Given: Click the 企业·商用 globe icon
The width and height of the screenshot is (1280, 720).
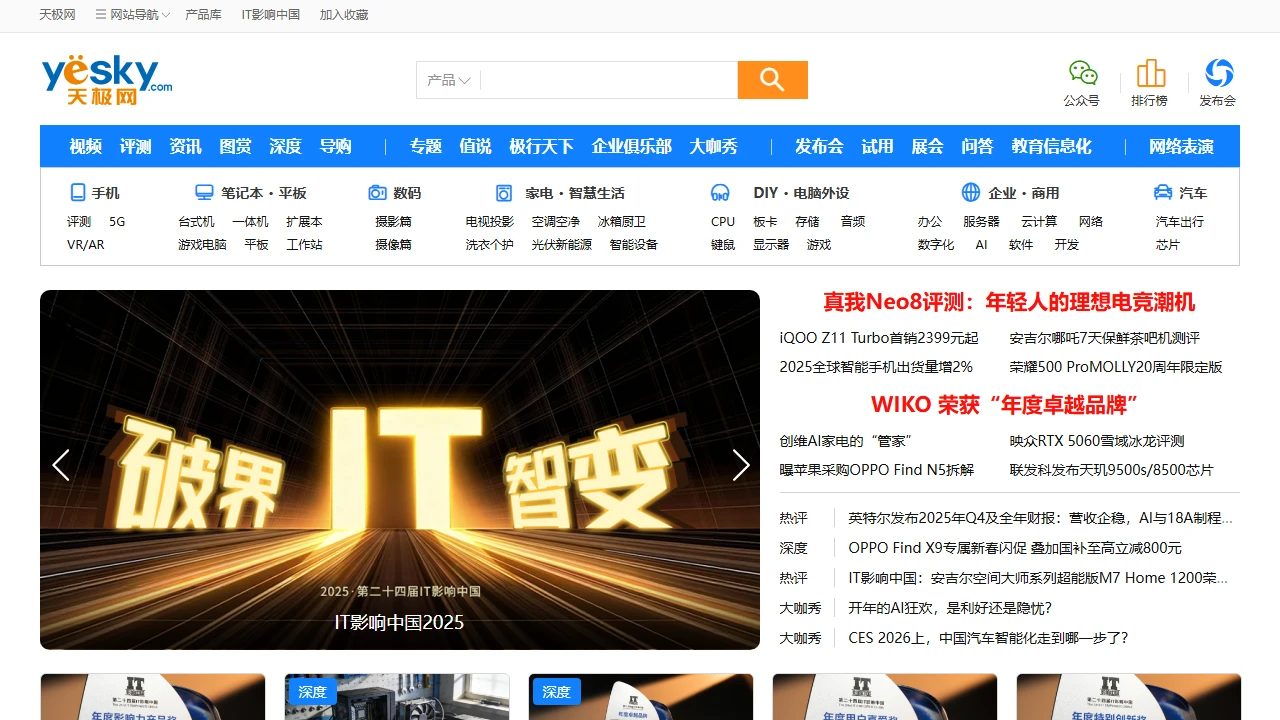Looking at the screenshot, I should [x=969, y=192].
